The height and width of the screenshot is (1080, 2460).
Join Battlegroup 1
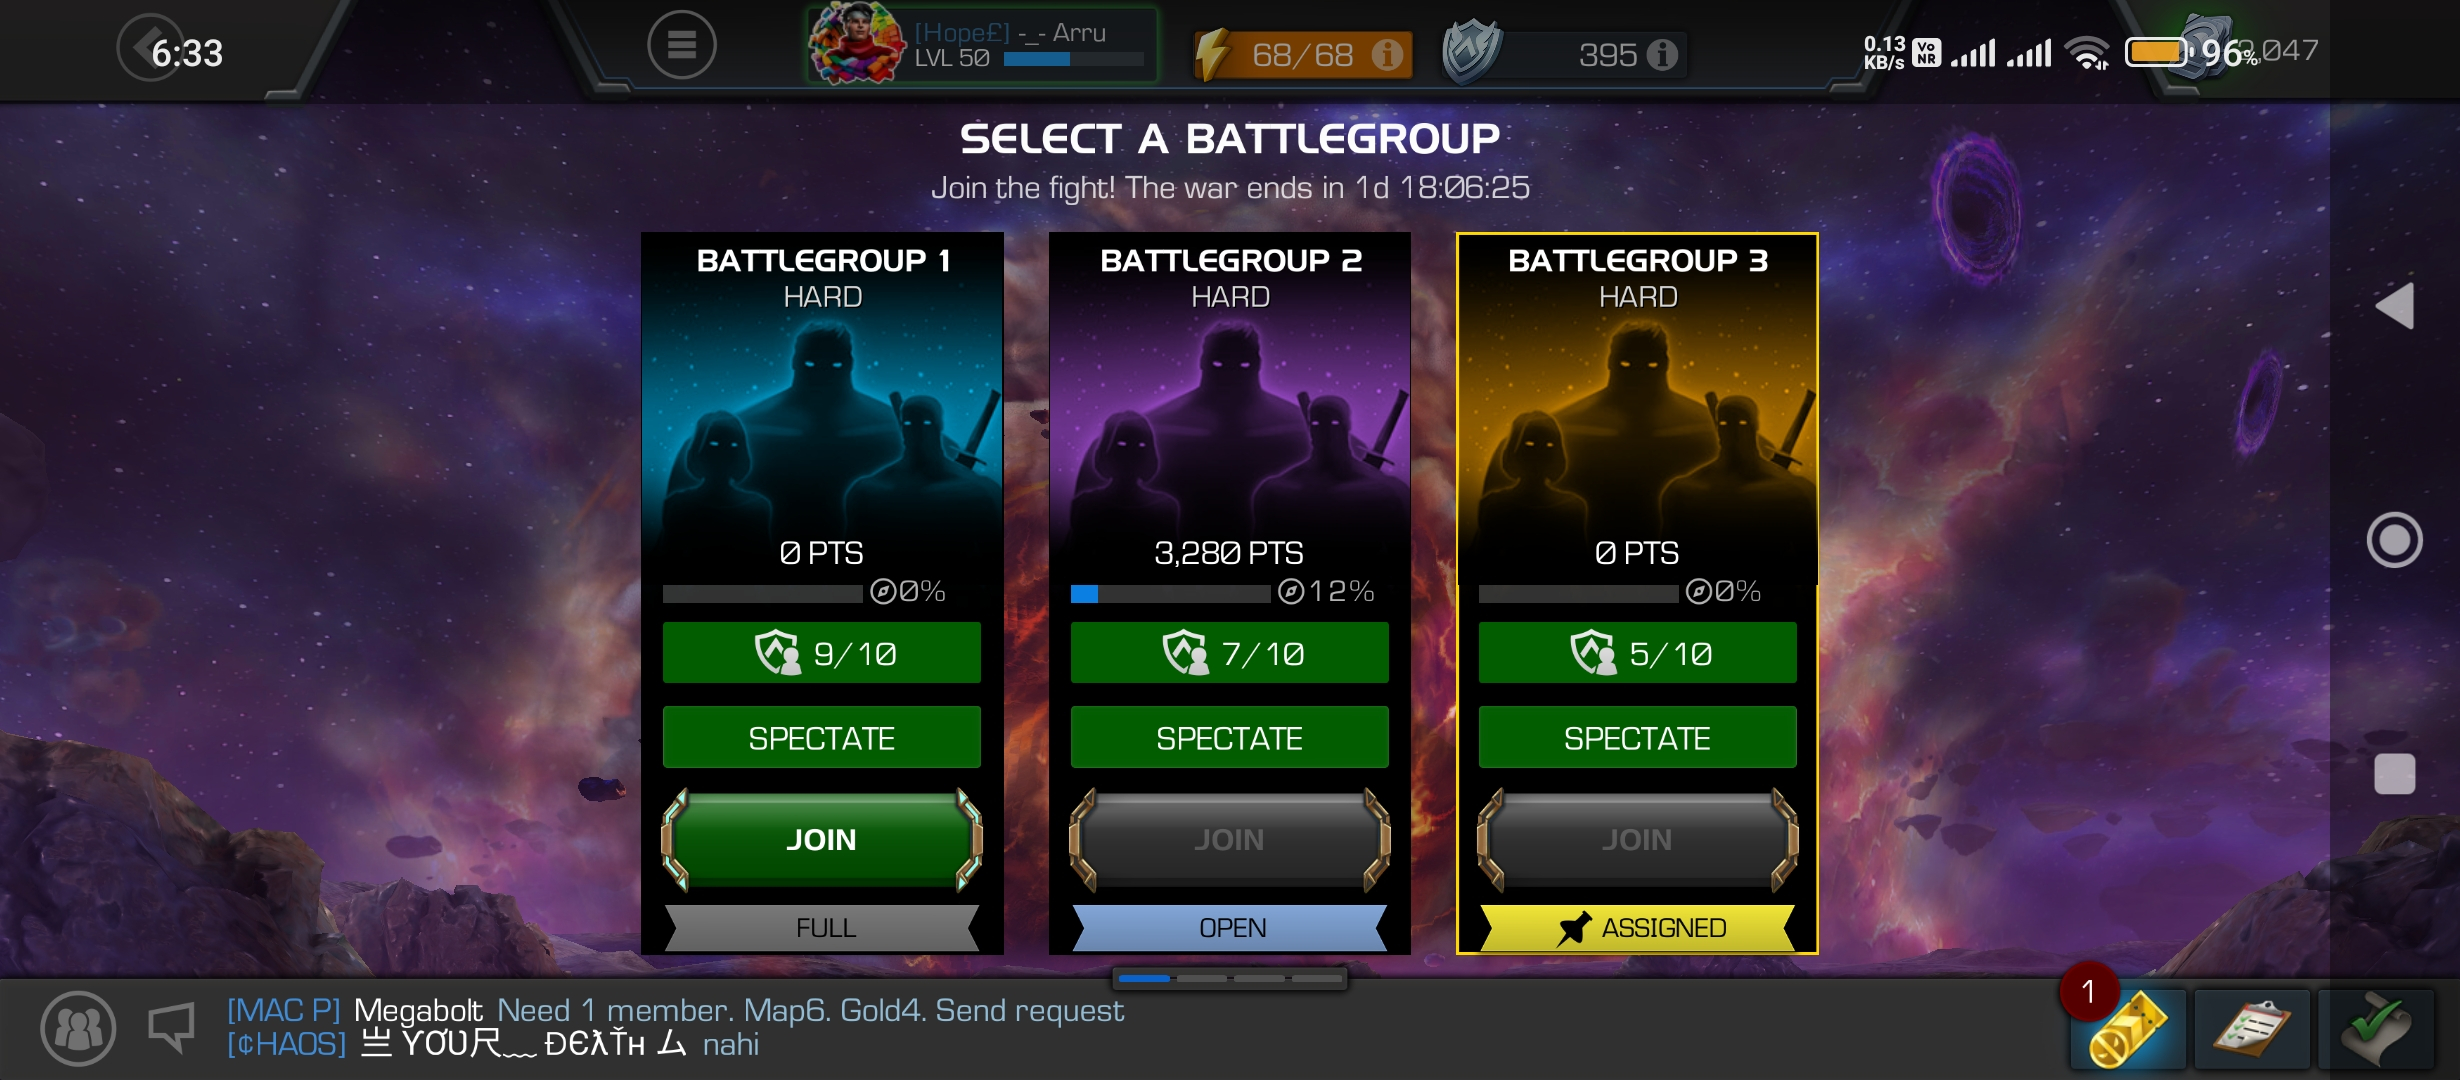coord(822,839)
